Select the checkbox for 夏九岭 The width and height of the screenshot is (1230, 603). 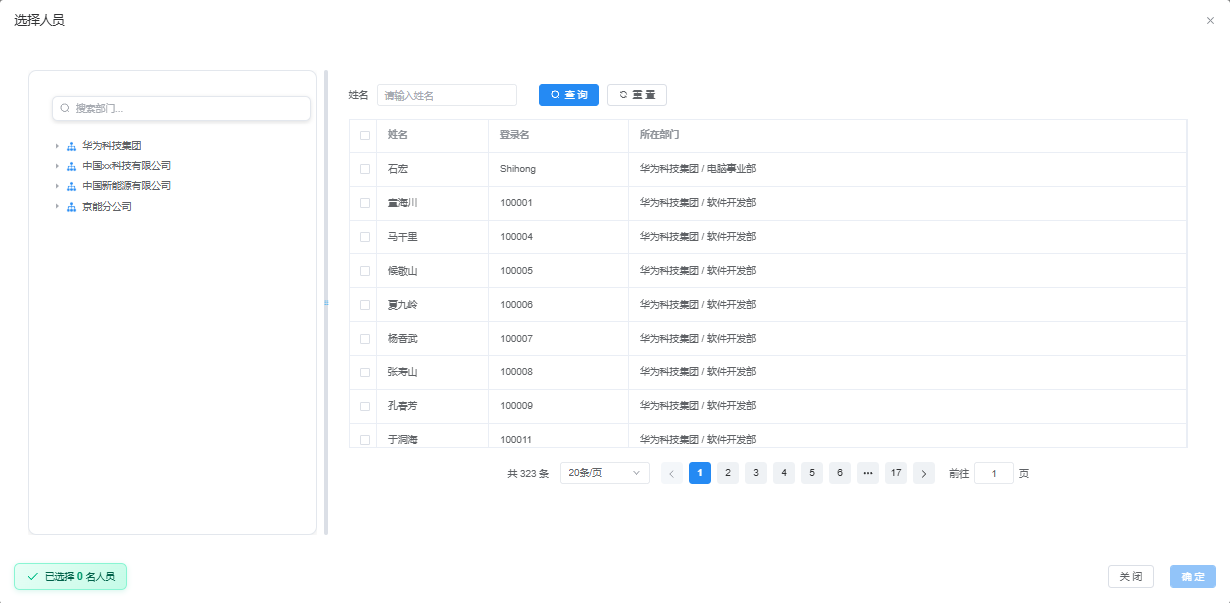365,305
